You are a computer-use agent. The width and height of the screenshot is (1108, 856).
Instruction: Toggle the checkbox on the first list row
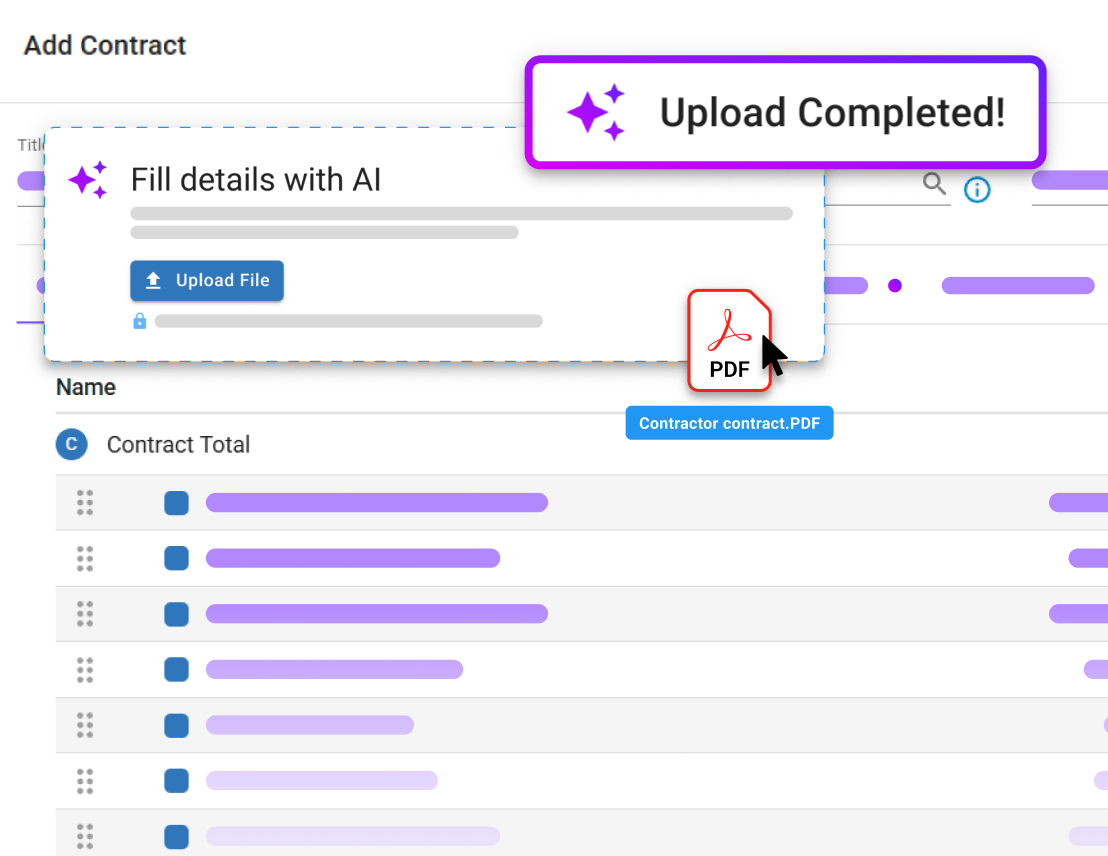point(176,503)
